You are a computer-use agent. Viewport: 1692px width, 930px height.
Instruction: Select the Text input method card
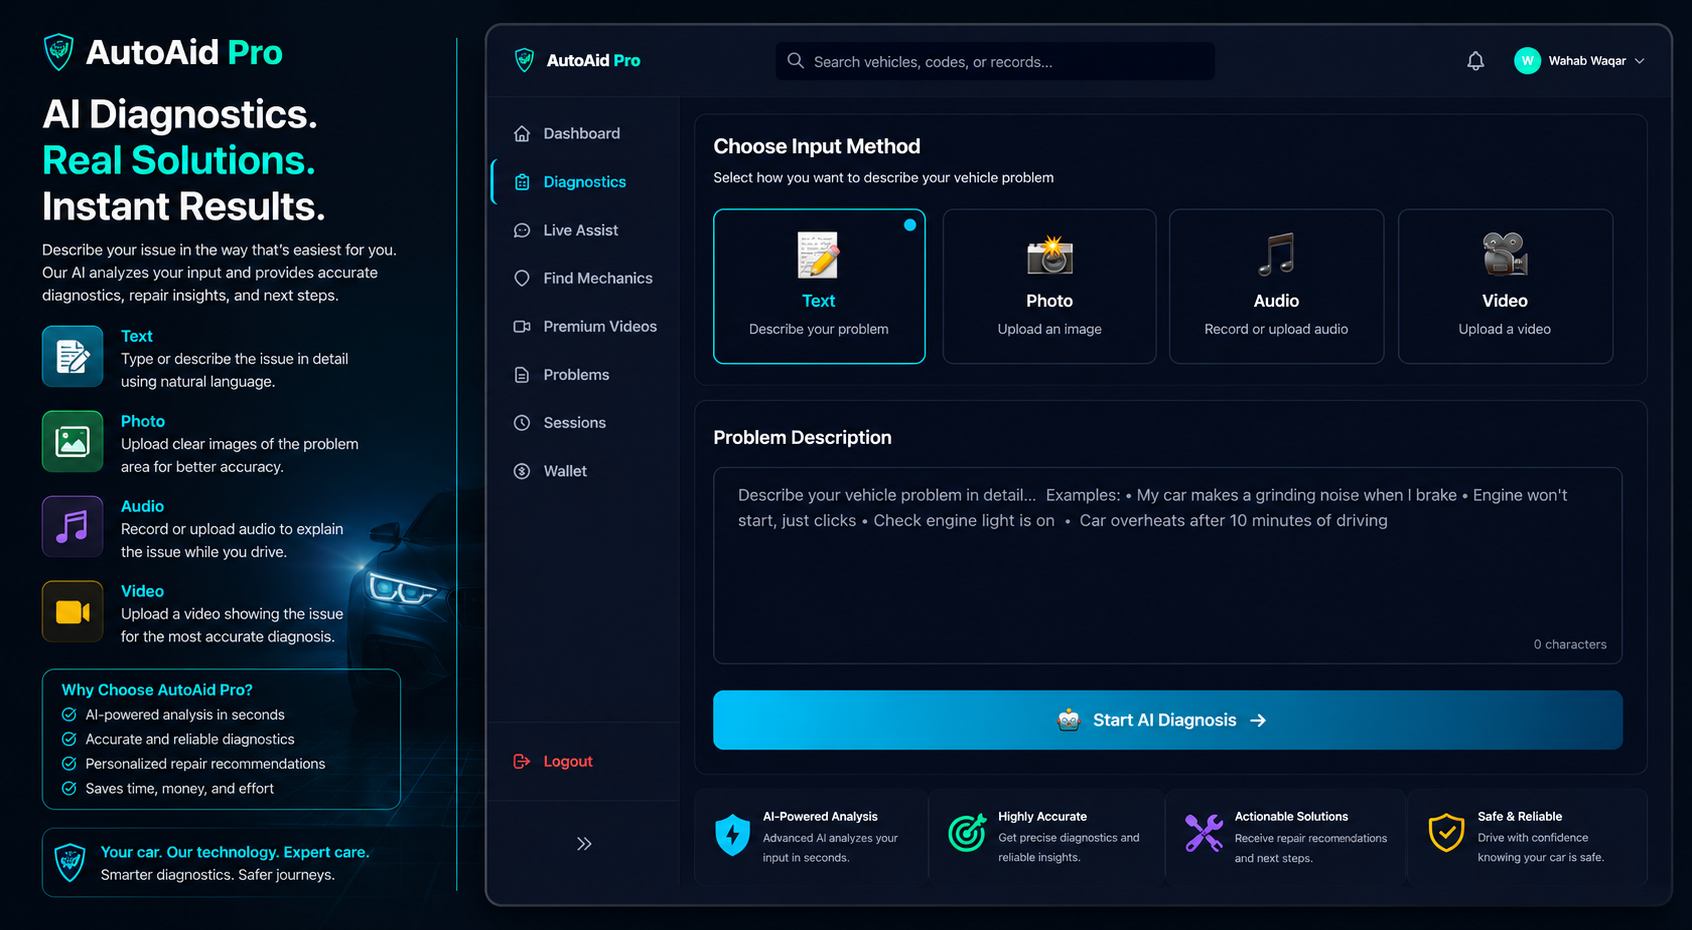pos(819,286)
